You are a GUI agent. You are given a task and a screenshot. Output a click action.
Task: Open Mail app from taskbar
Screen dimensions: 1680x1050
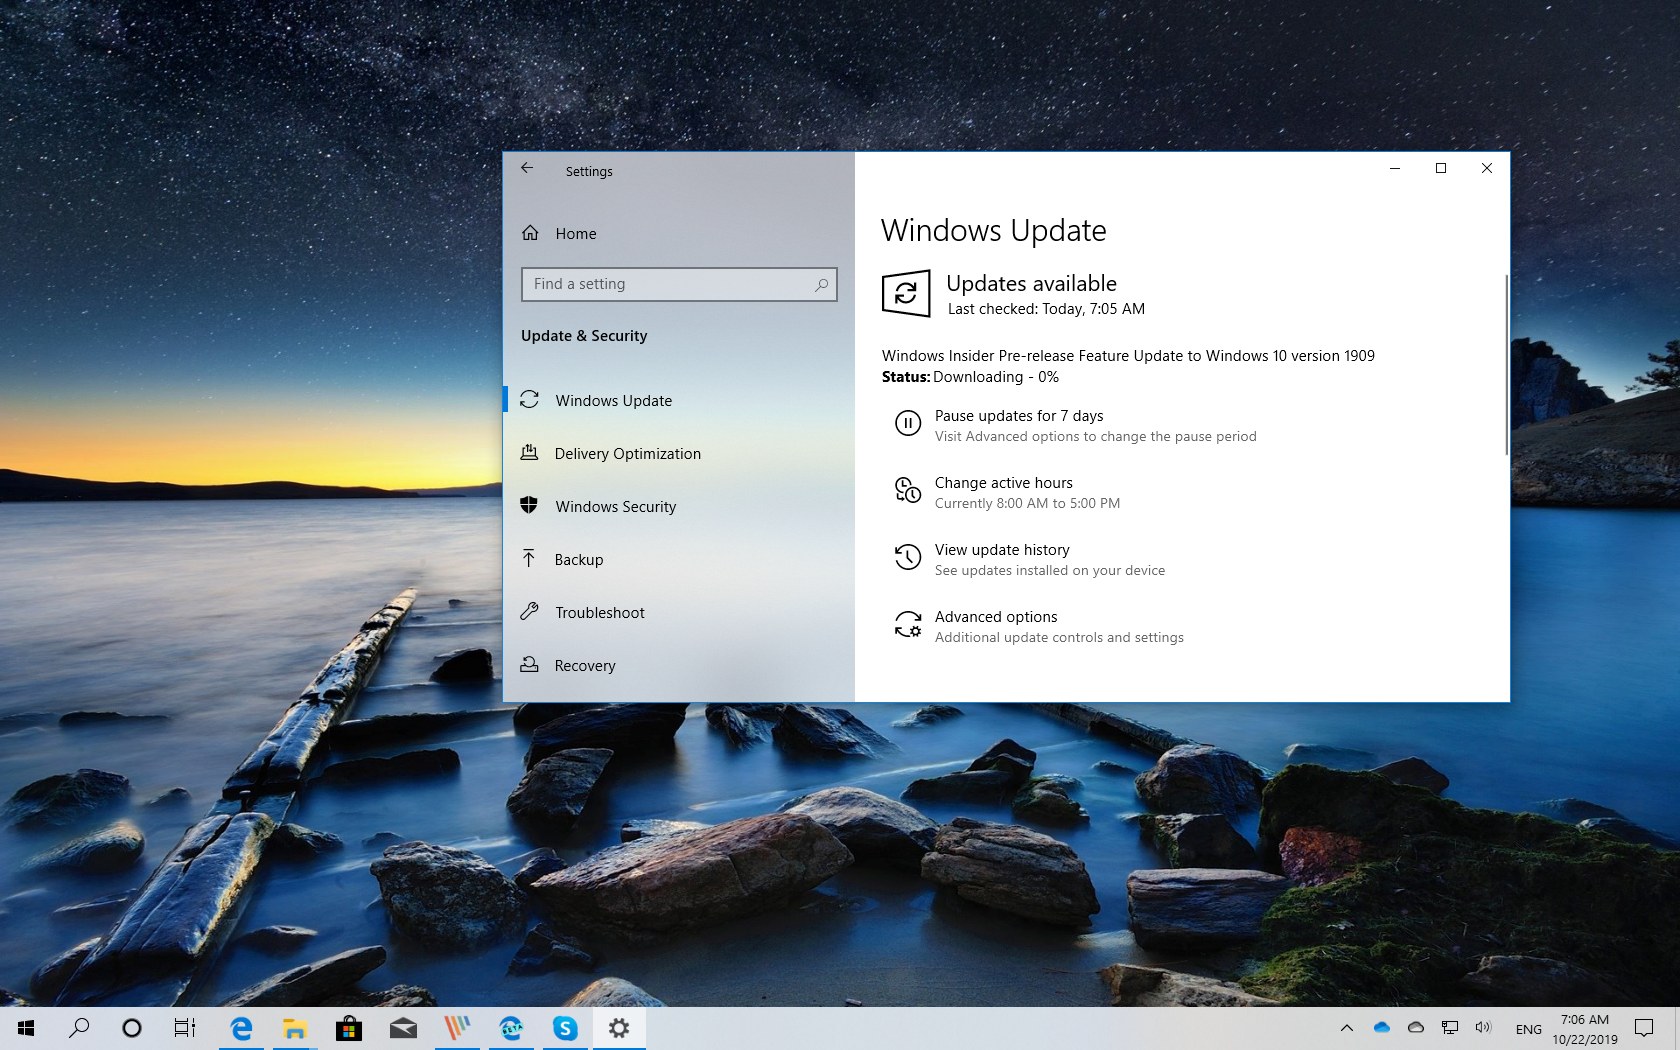click(403, 1028)
